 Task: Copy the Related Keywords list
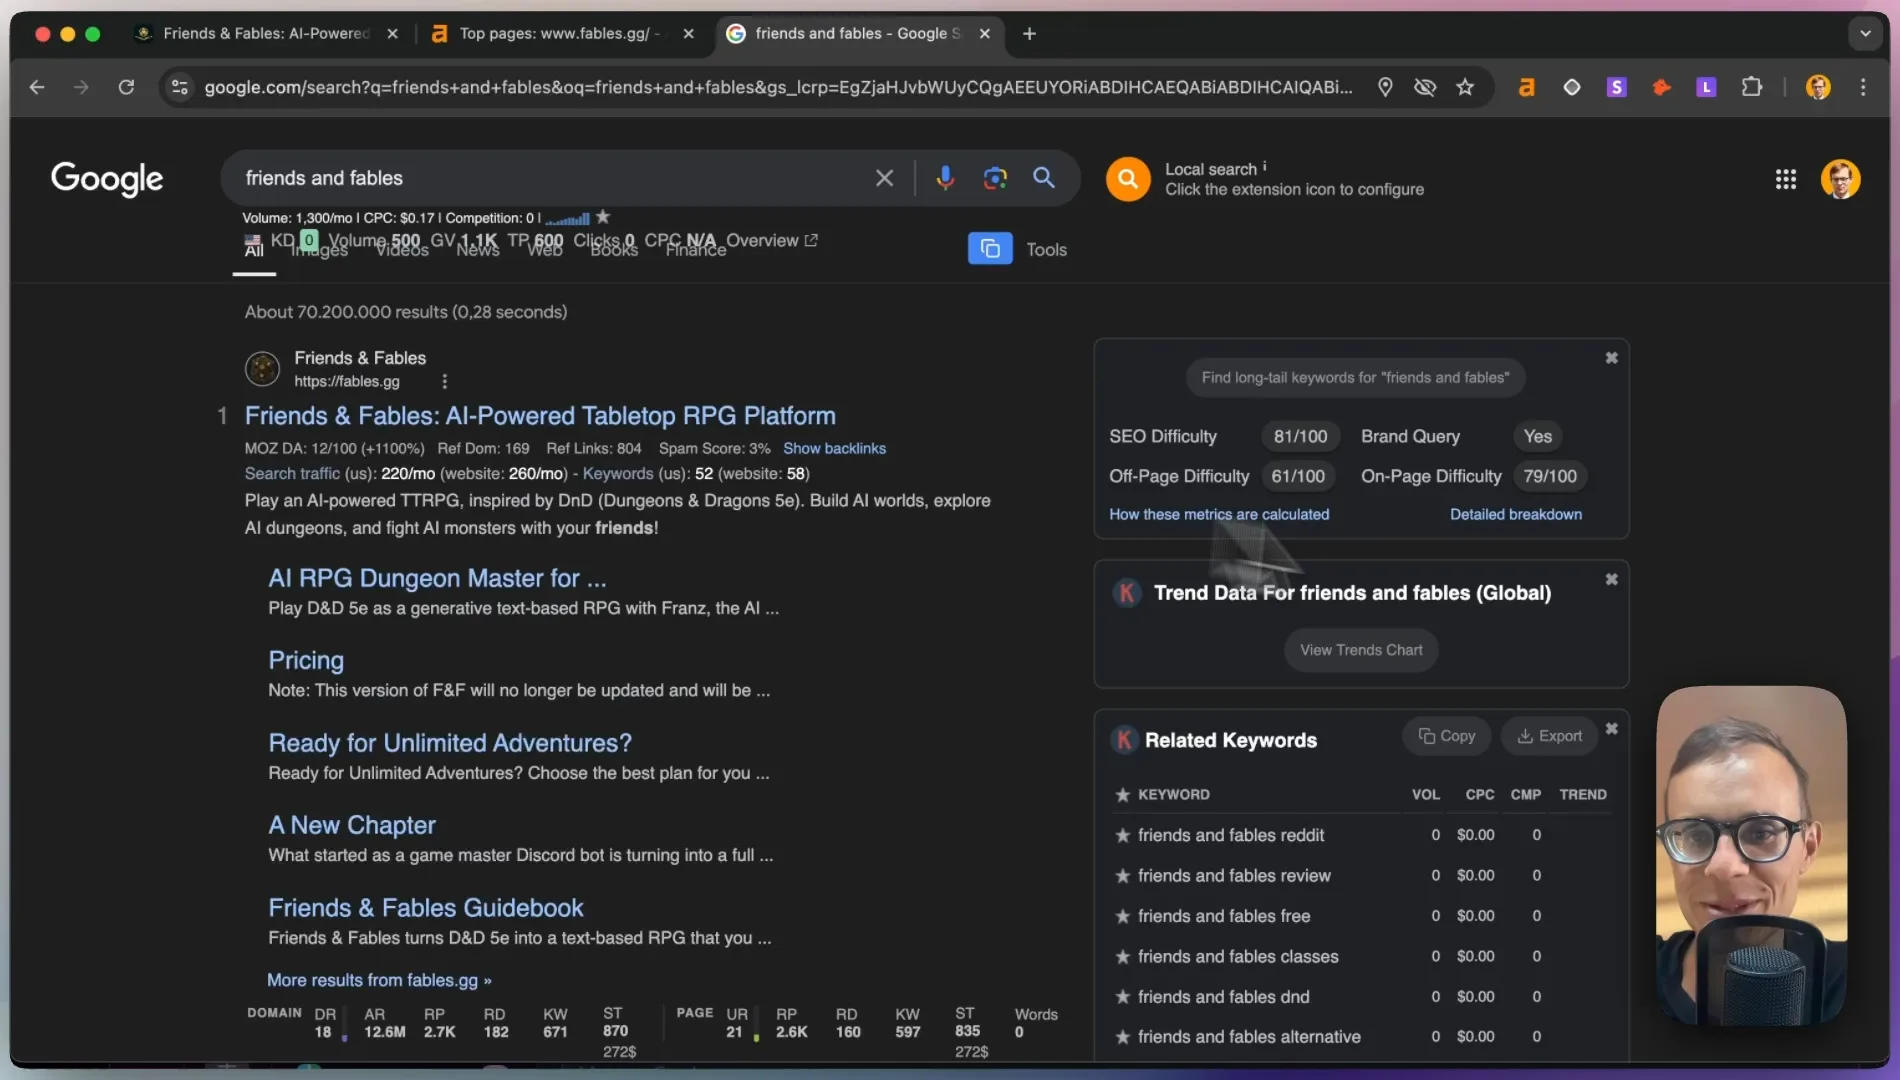[x=1446, y=736]
